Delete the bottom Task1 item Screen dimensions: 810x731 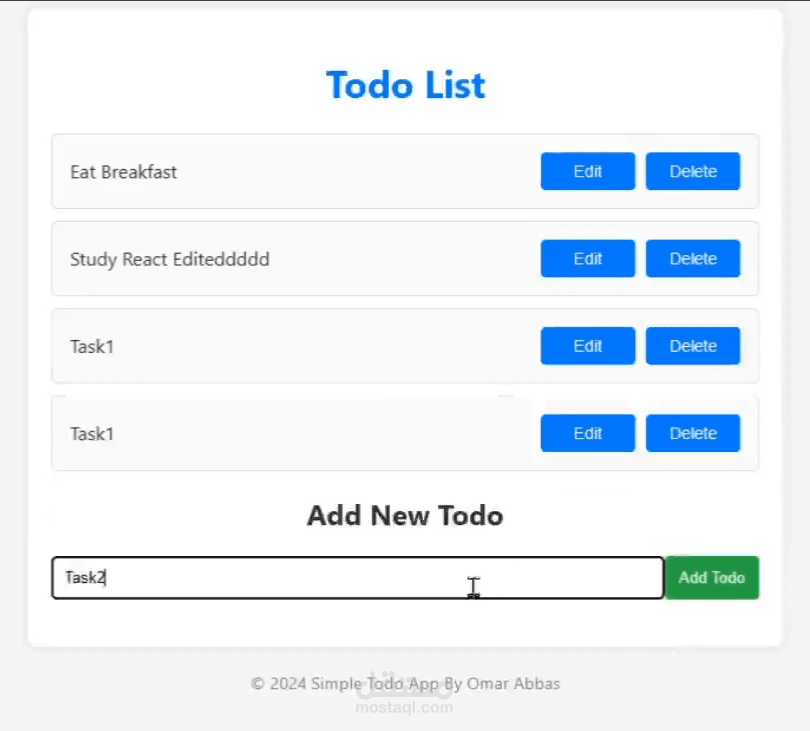pos(692,432)
